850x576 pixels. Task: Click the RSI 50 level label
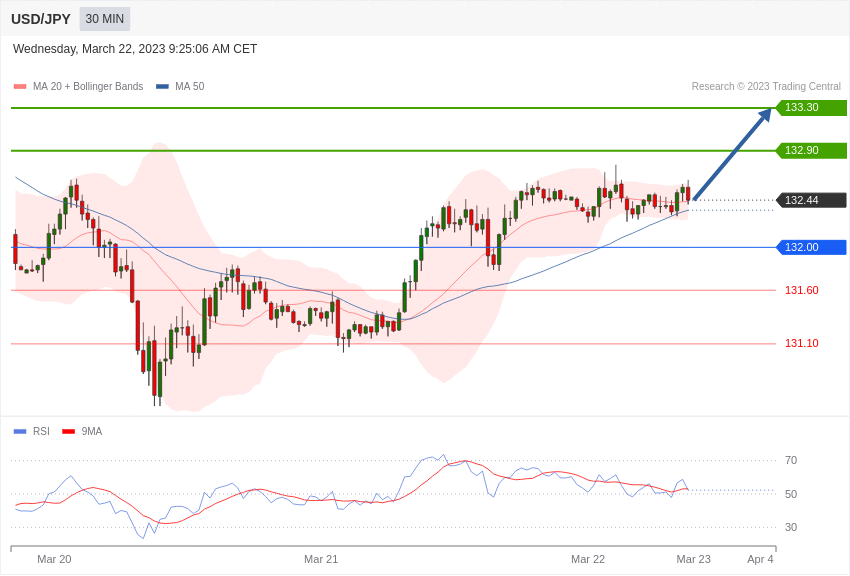tap(791, 494)
